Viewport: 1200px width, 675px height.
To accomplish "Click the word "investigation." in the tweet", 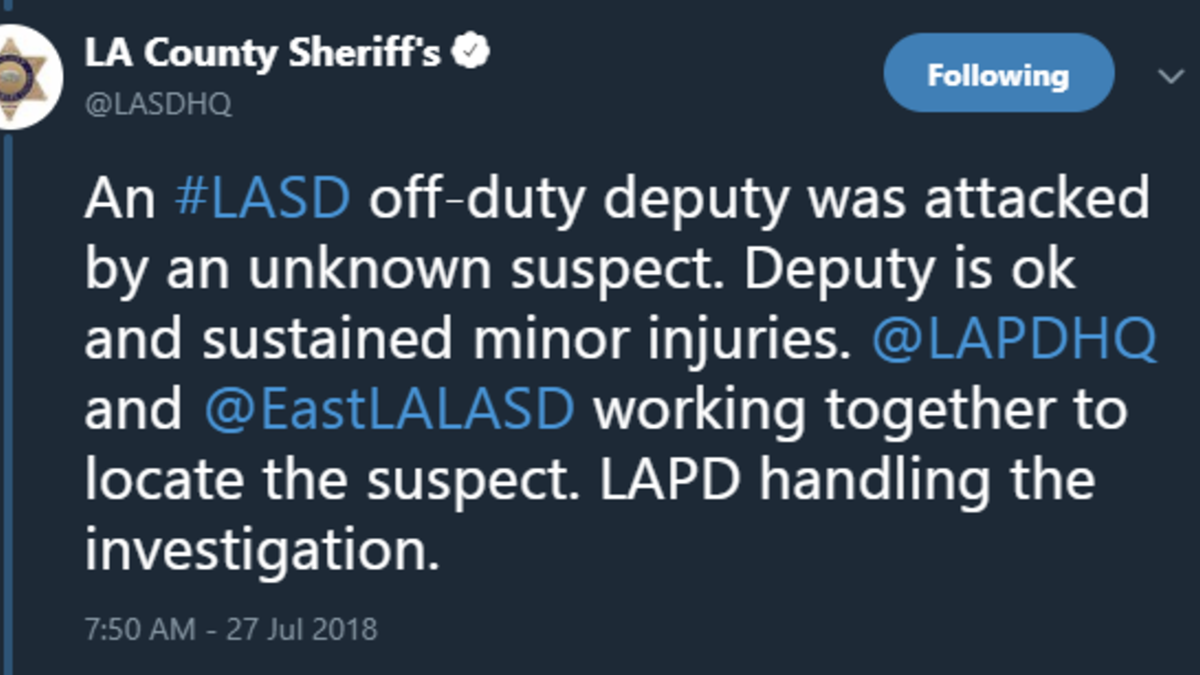I will 262,551.
